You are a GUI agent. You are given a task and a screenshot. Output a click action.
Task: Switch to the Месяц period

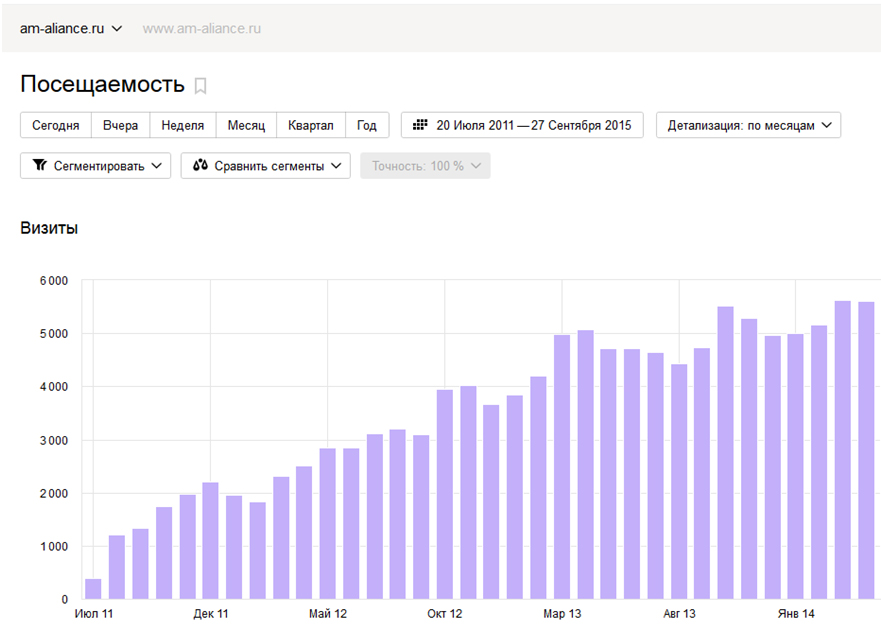tap(246, 125)
